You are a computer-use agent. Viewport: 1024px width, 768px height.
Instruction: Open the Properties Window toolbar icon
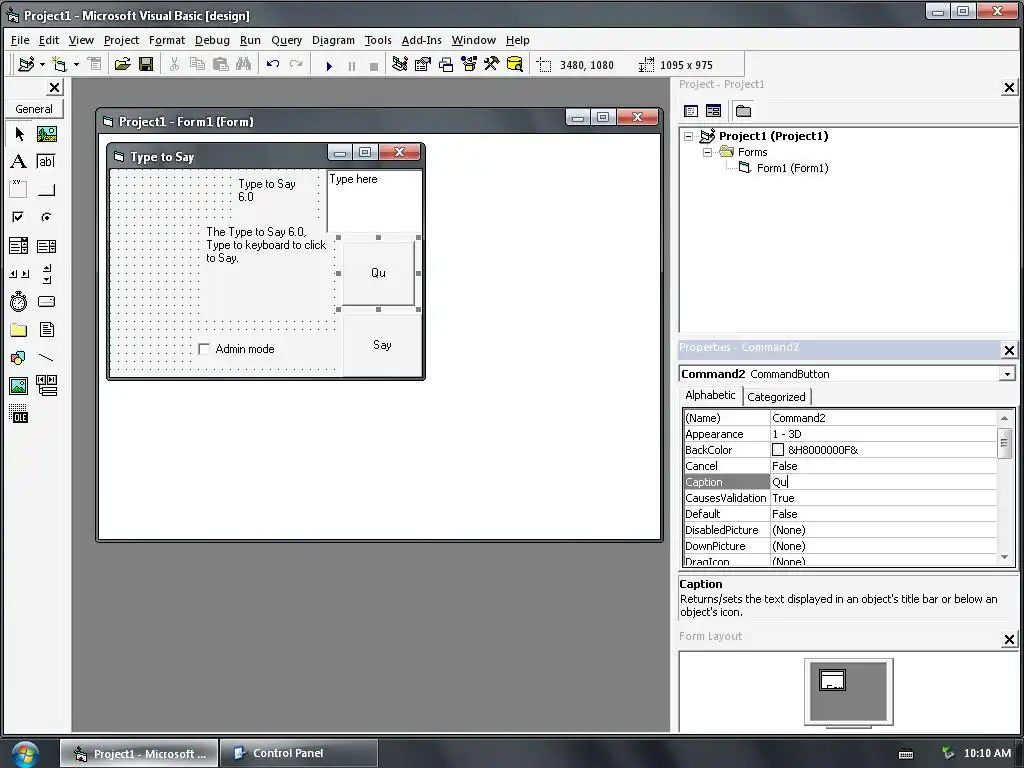(x=423, y=64)
